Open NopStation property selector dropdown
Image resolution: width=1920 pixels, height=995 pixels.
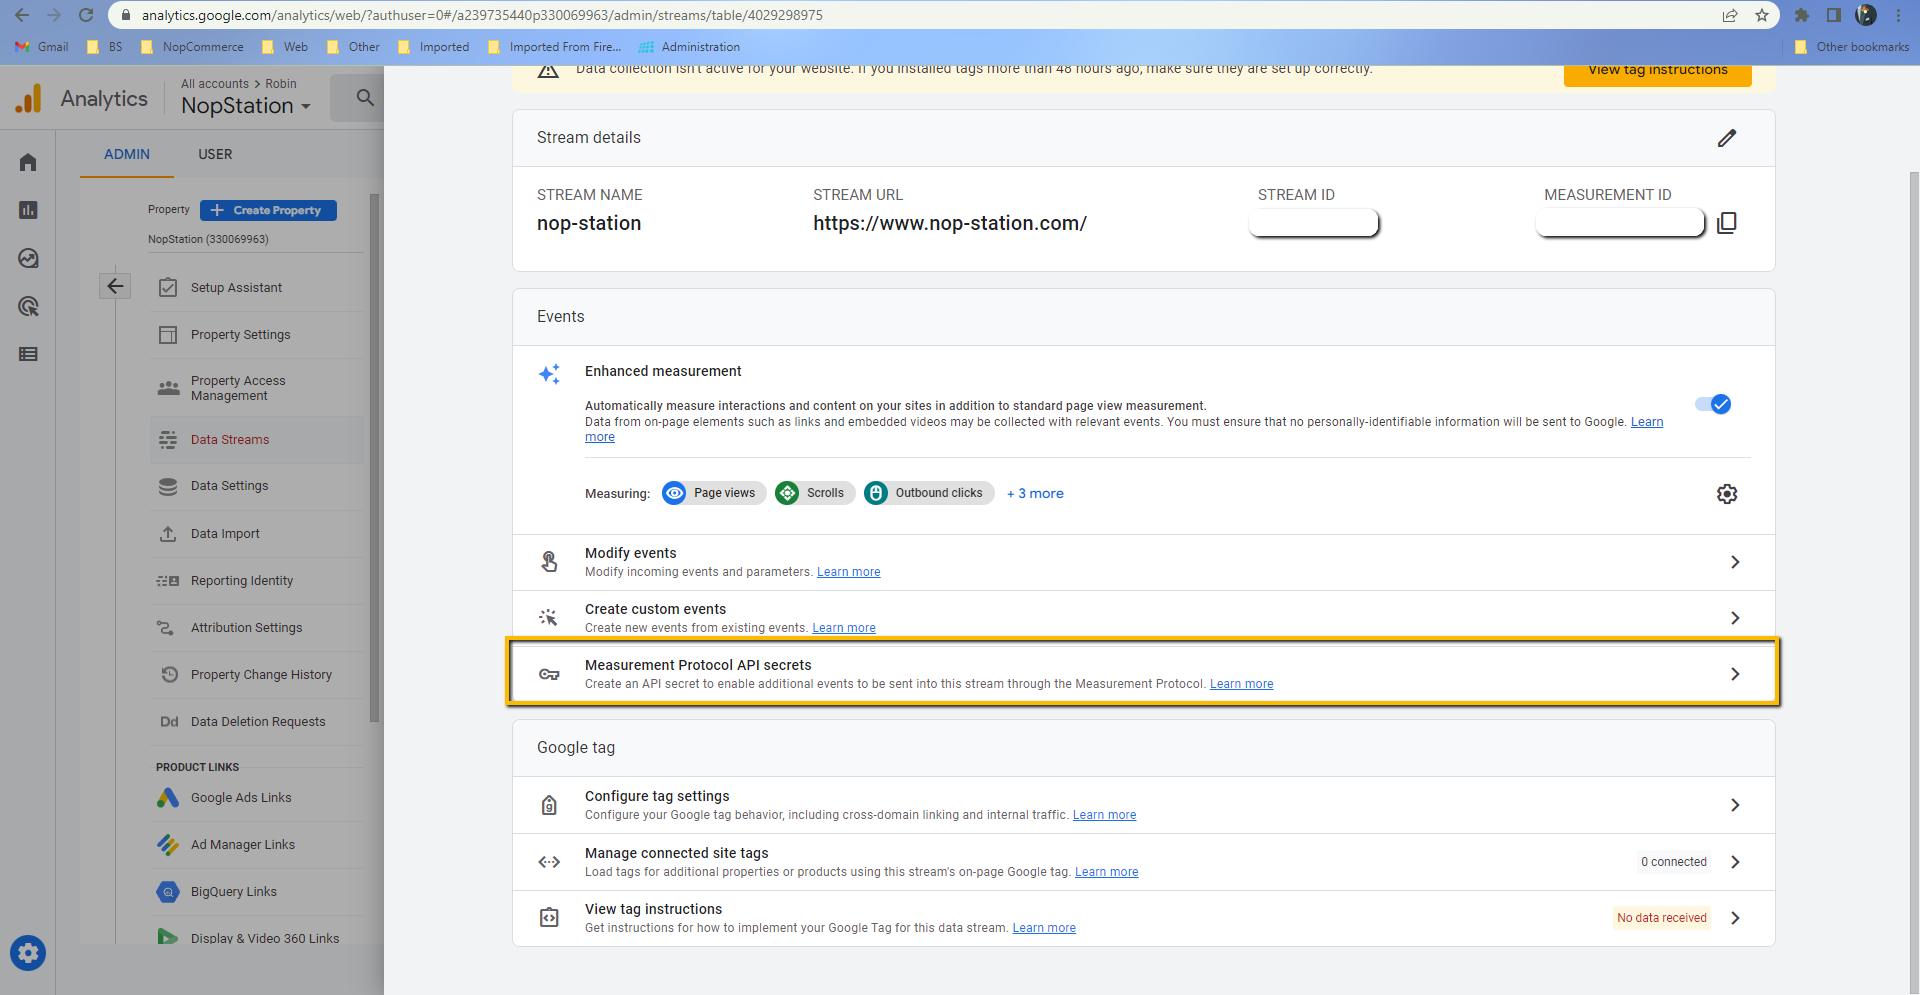tap(246, 106)
